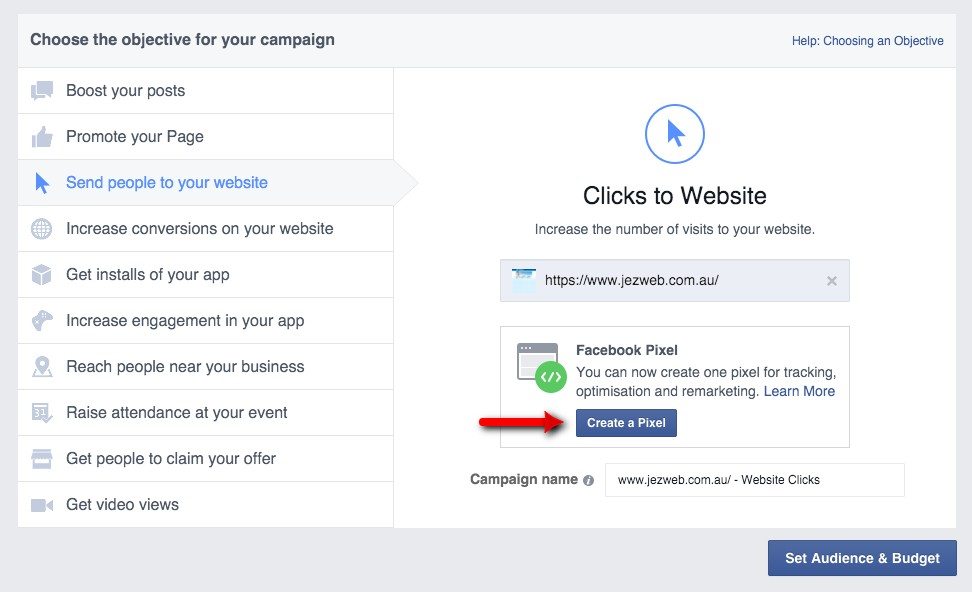Click the thumbs-up Promote your Page icon

[42, 137]
